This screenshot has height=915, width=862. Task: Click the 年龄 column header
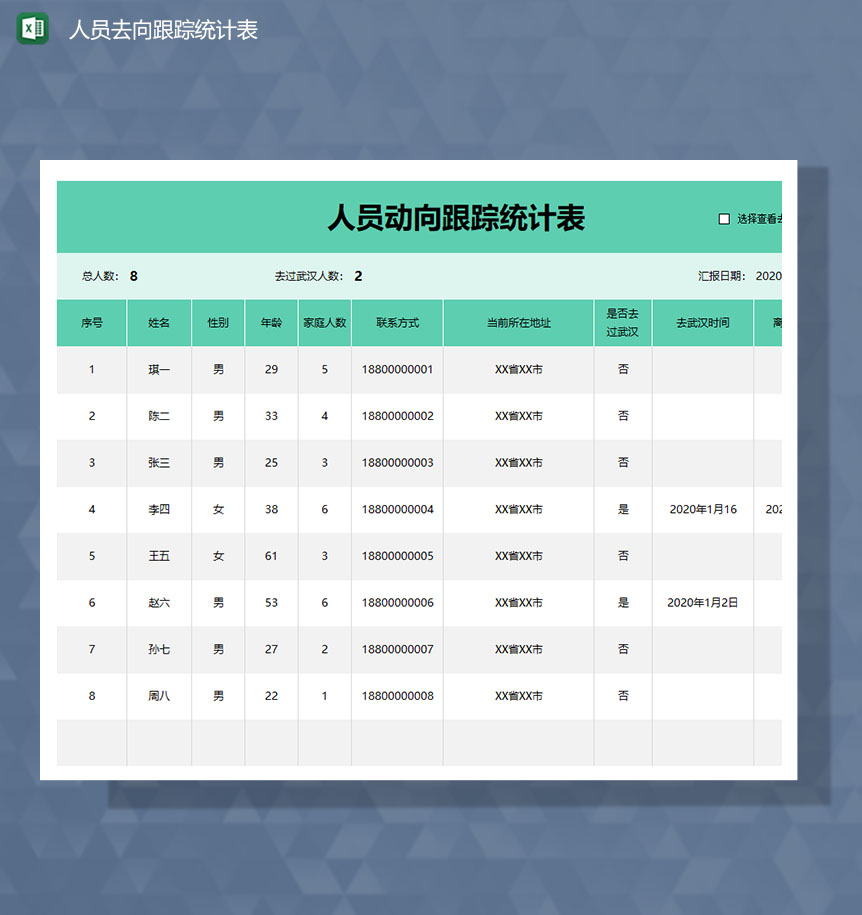click(x=271, y=322)
